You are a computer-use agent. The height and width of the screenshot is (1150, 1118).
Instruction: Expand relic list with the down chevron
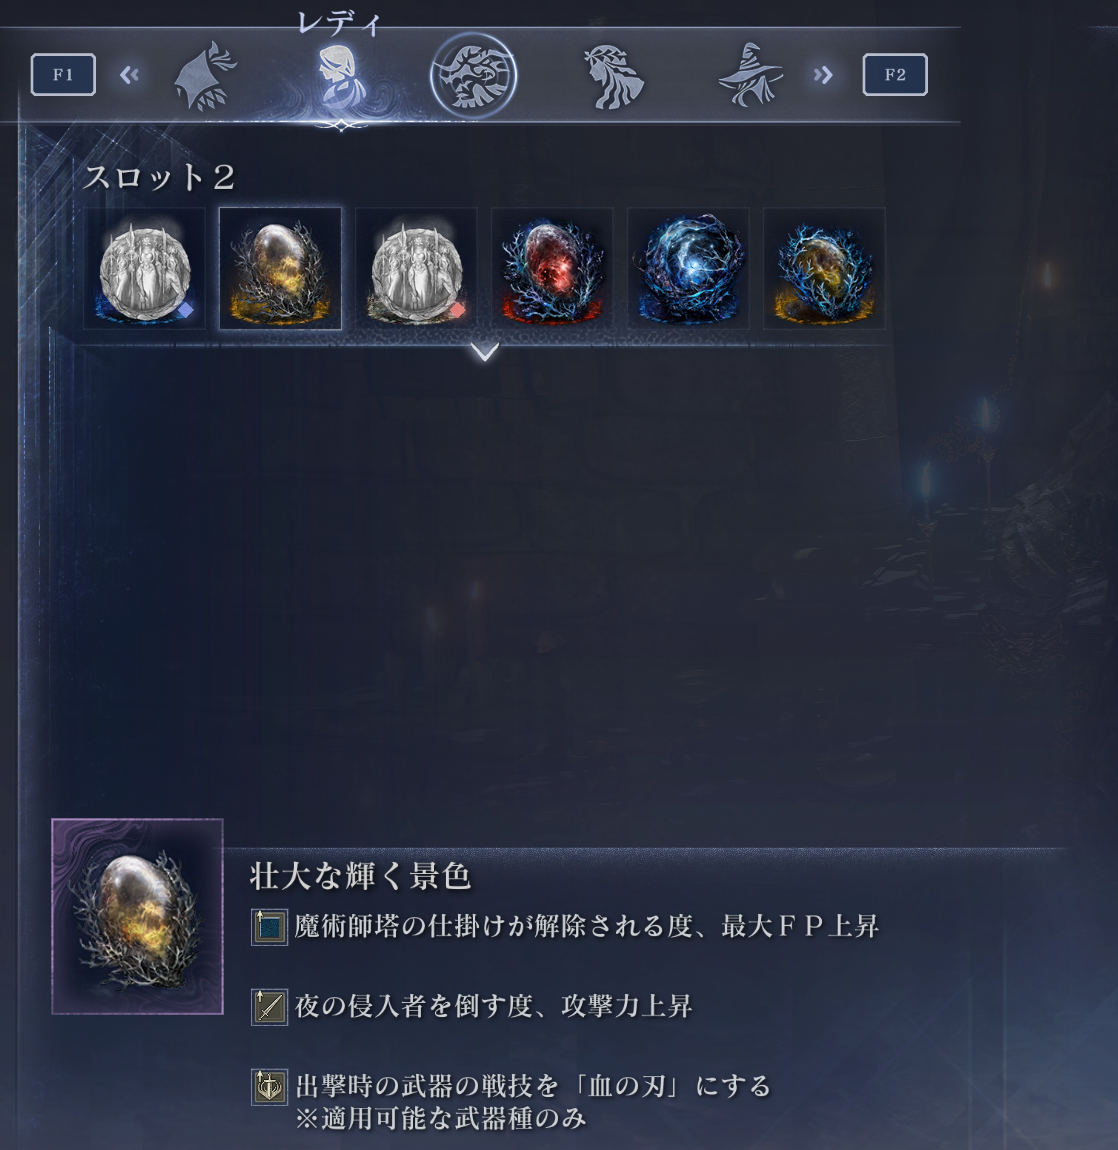pyautogui.click(x=485, y=352)
